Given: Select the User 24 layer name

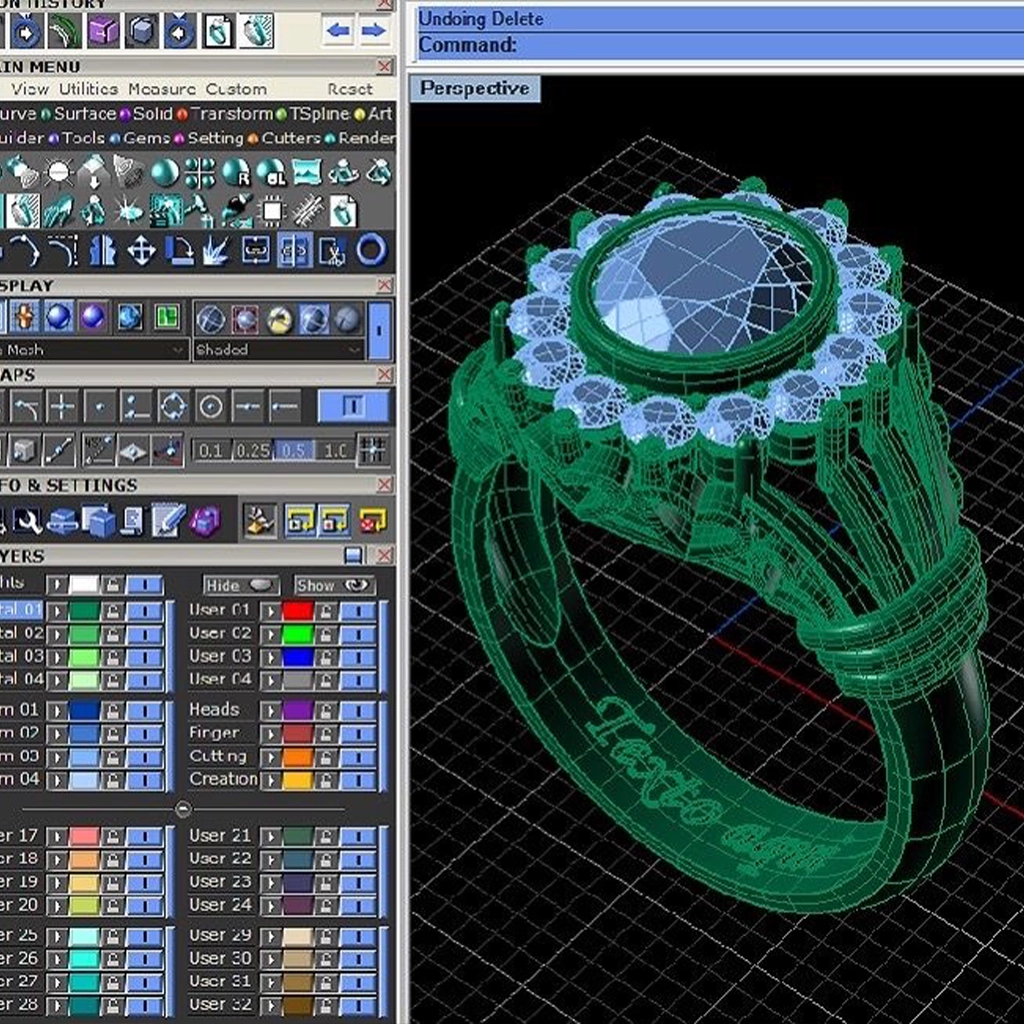Looking at the screenshot, I should click(220, 905).
